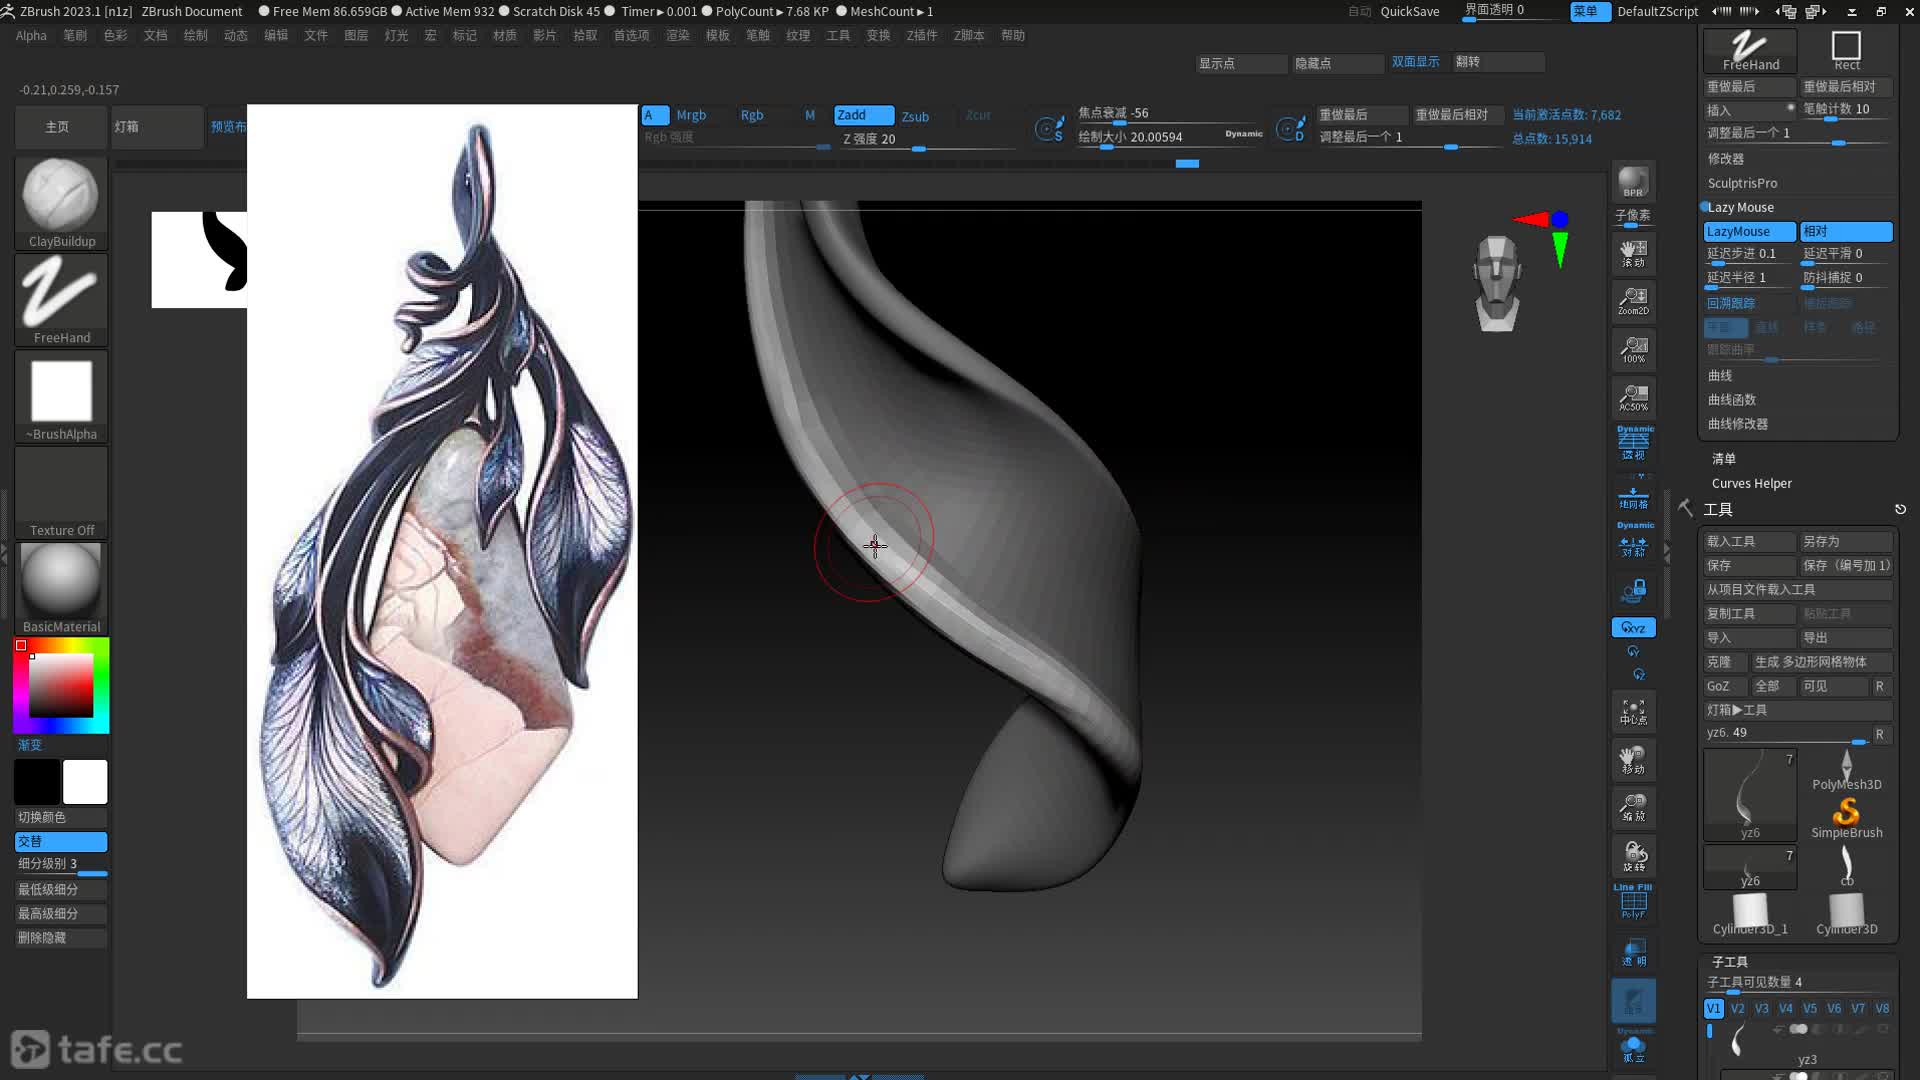Viewport: 1920px width, 1080px height.
Task: Click the GoZ button
Action: point(1724,686)
